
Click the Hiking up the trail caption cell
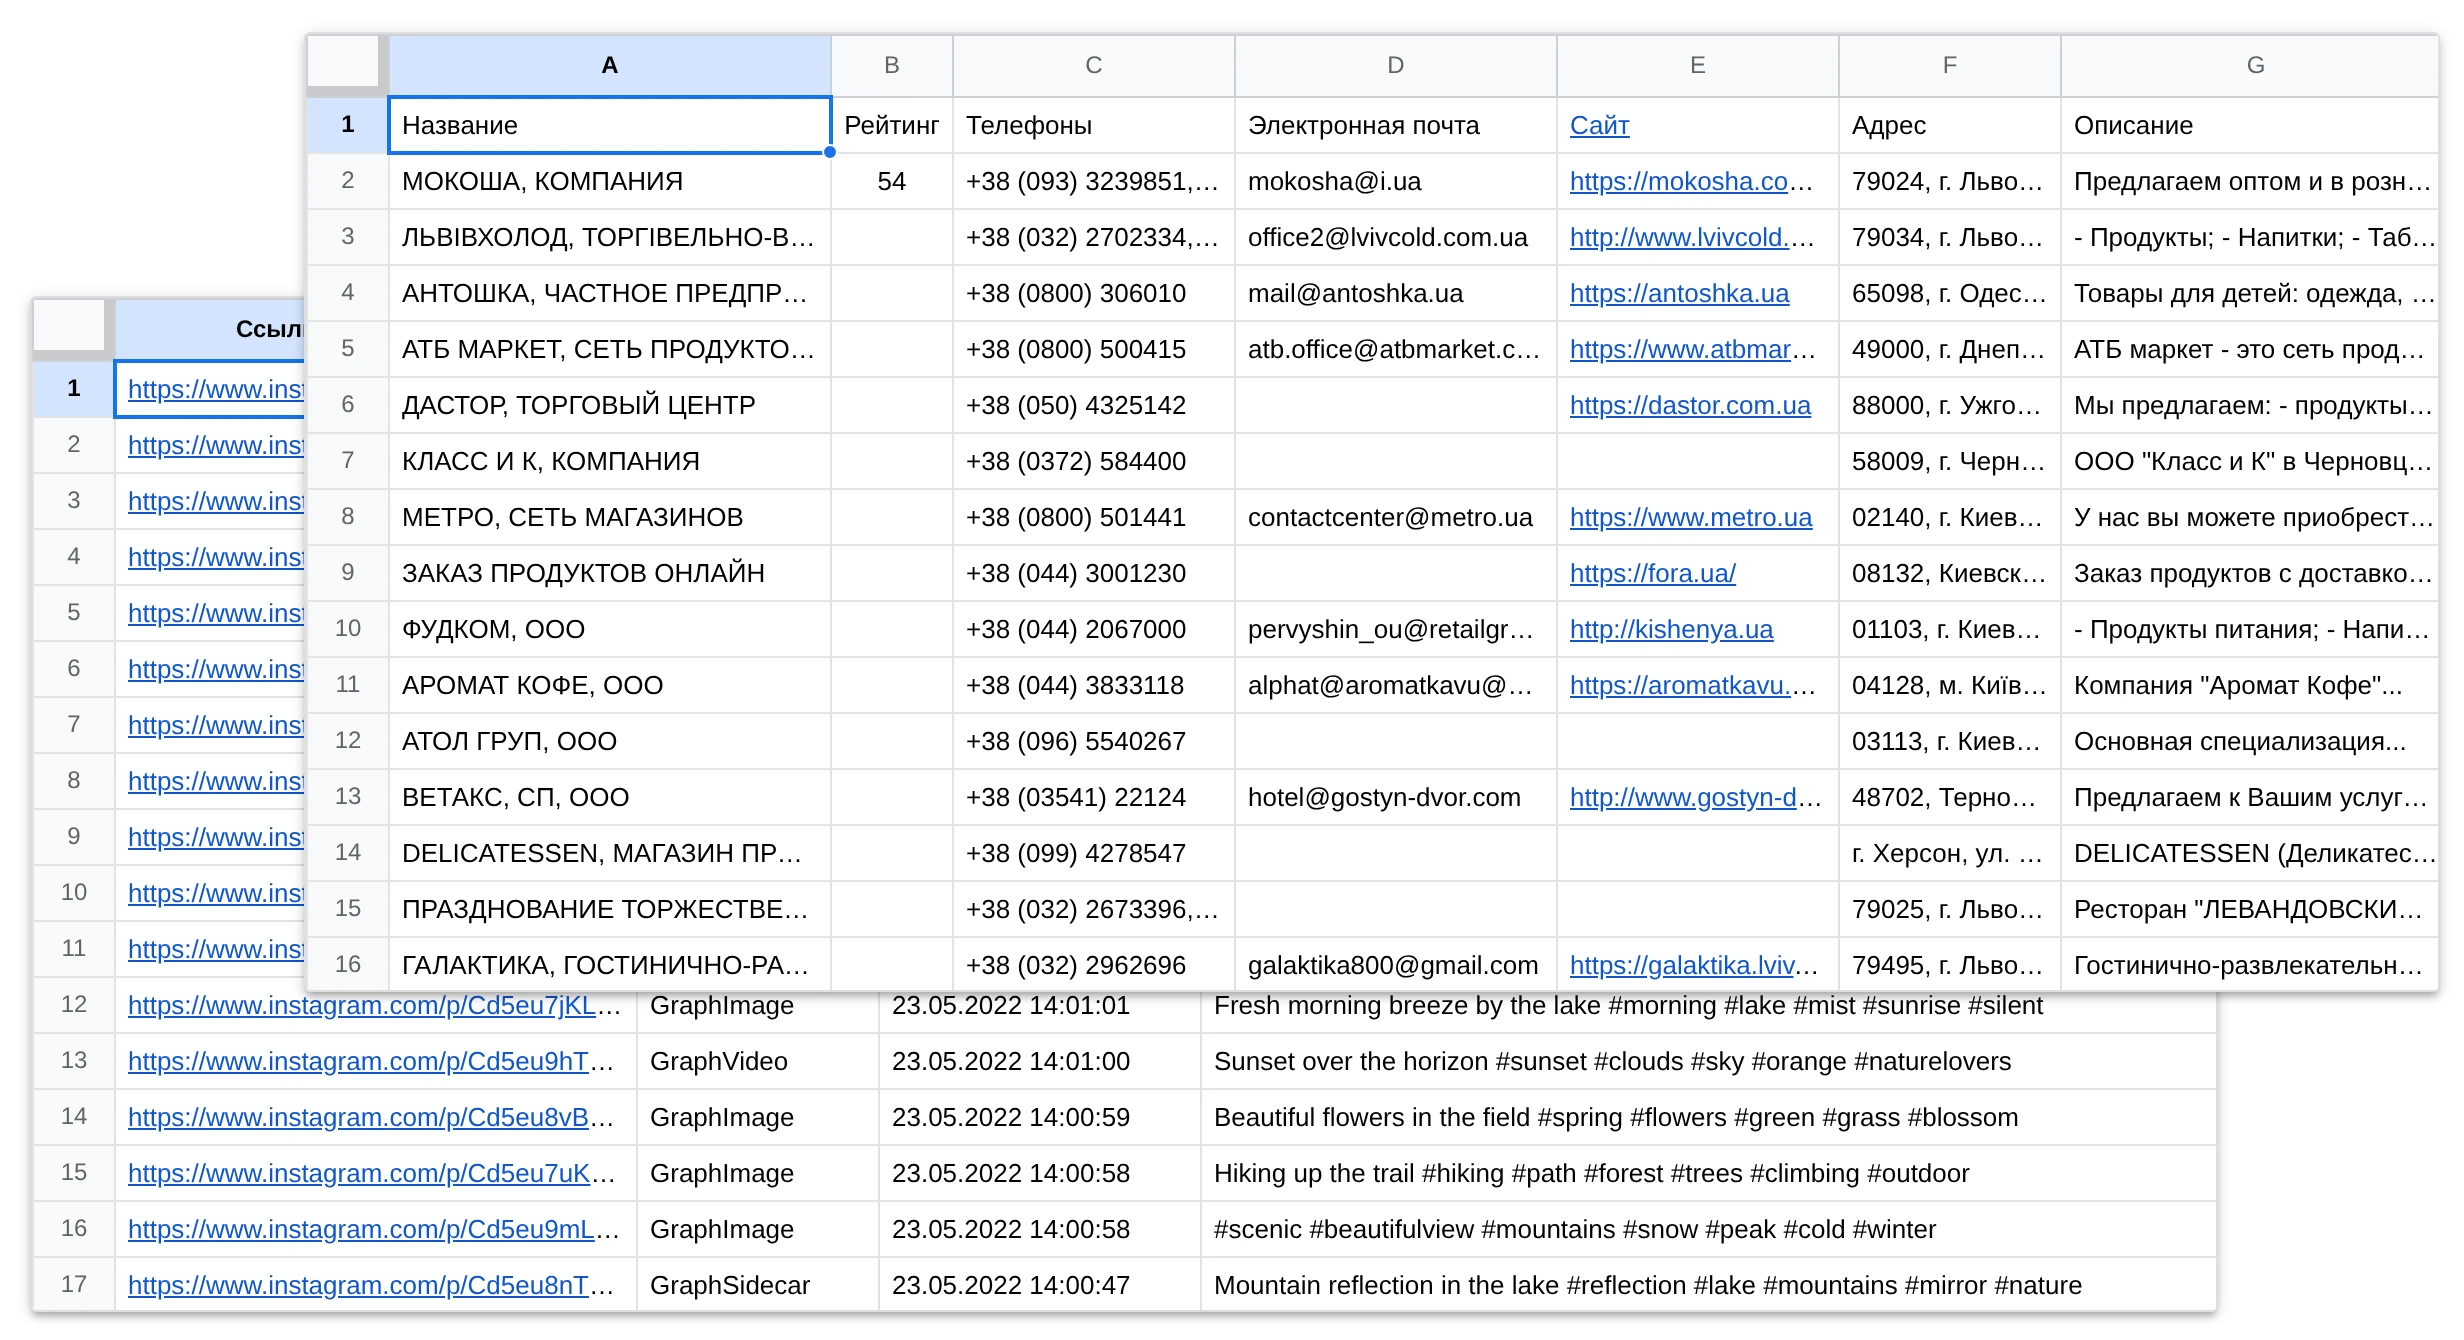click(1707, 1173)
